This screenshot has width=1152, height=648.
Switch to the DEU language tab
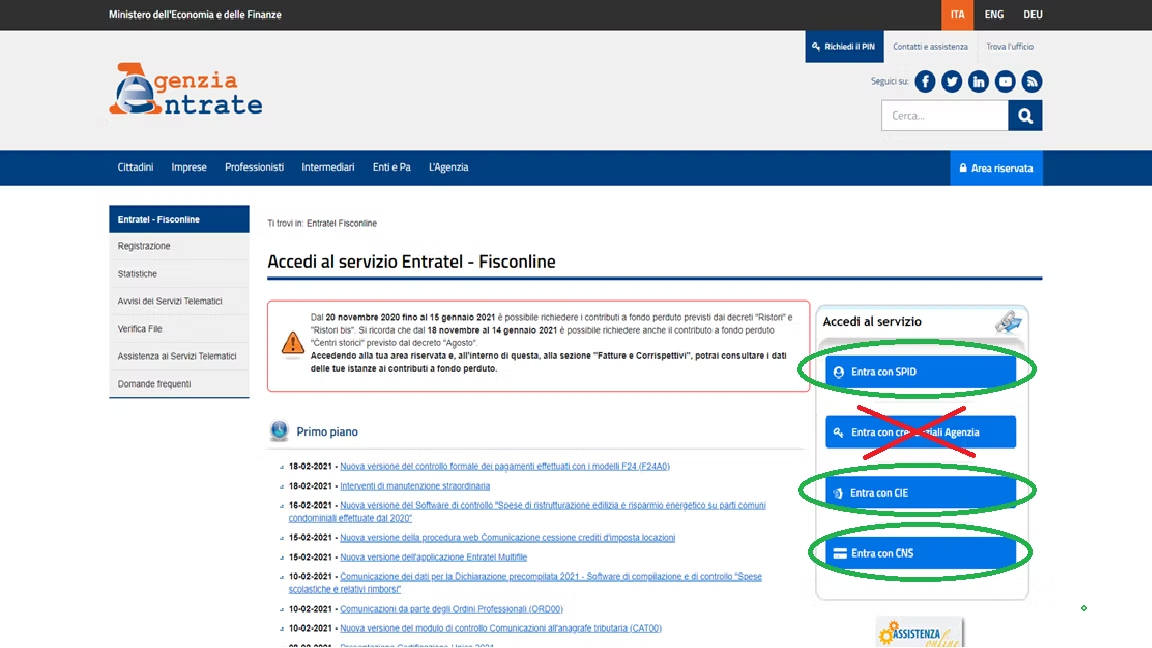pos(1032,14)
